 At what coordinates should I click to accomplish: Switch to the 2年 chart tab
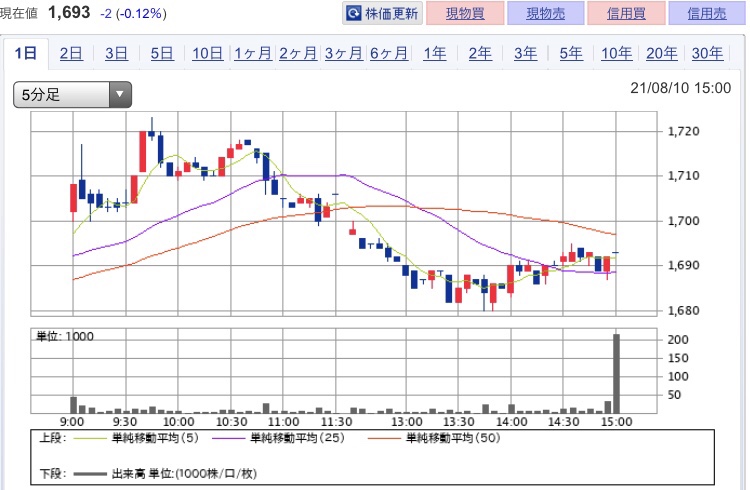click(x=480, y=53)
